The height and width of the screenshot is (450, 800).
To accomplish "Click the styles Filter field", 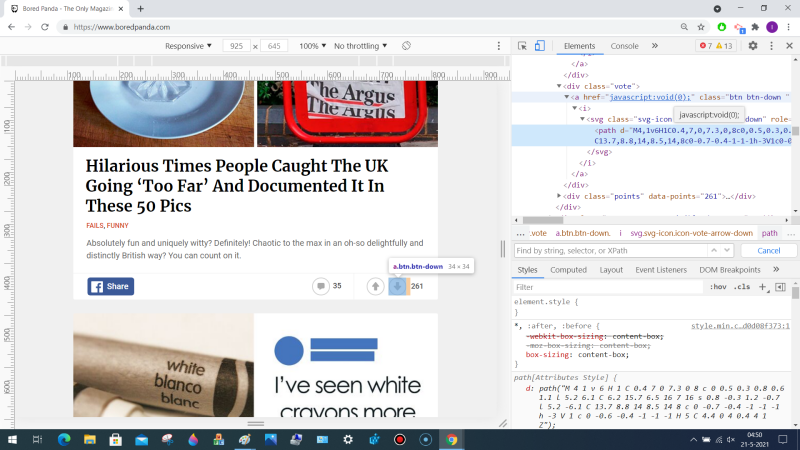I will pyautogui.click(x=607, y=287).
